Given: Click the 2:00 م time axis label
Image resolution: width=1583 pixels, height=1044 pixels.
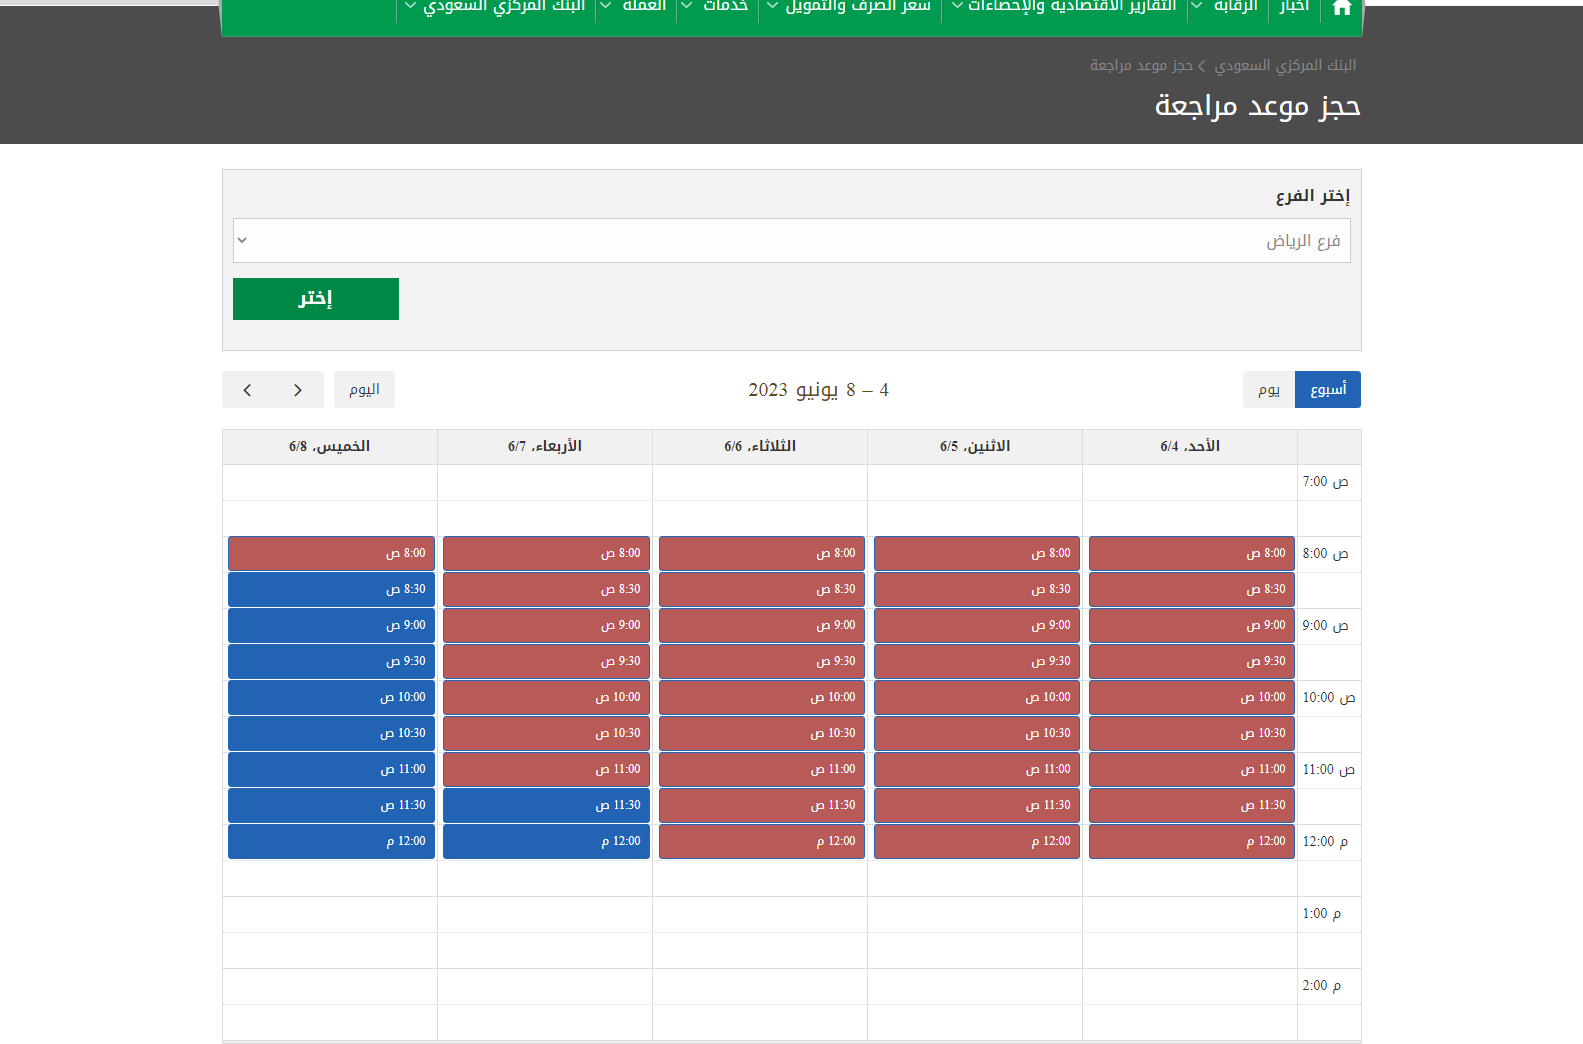Looking at the screenshot, I should point(1322,986).
